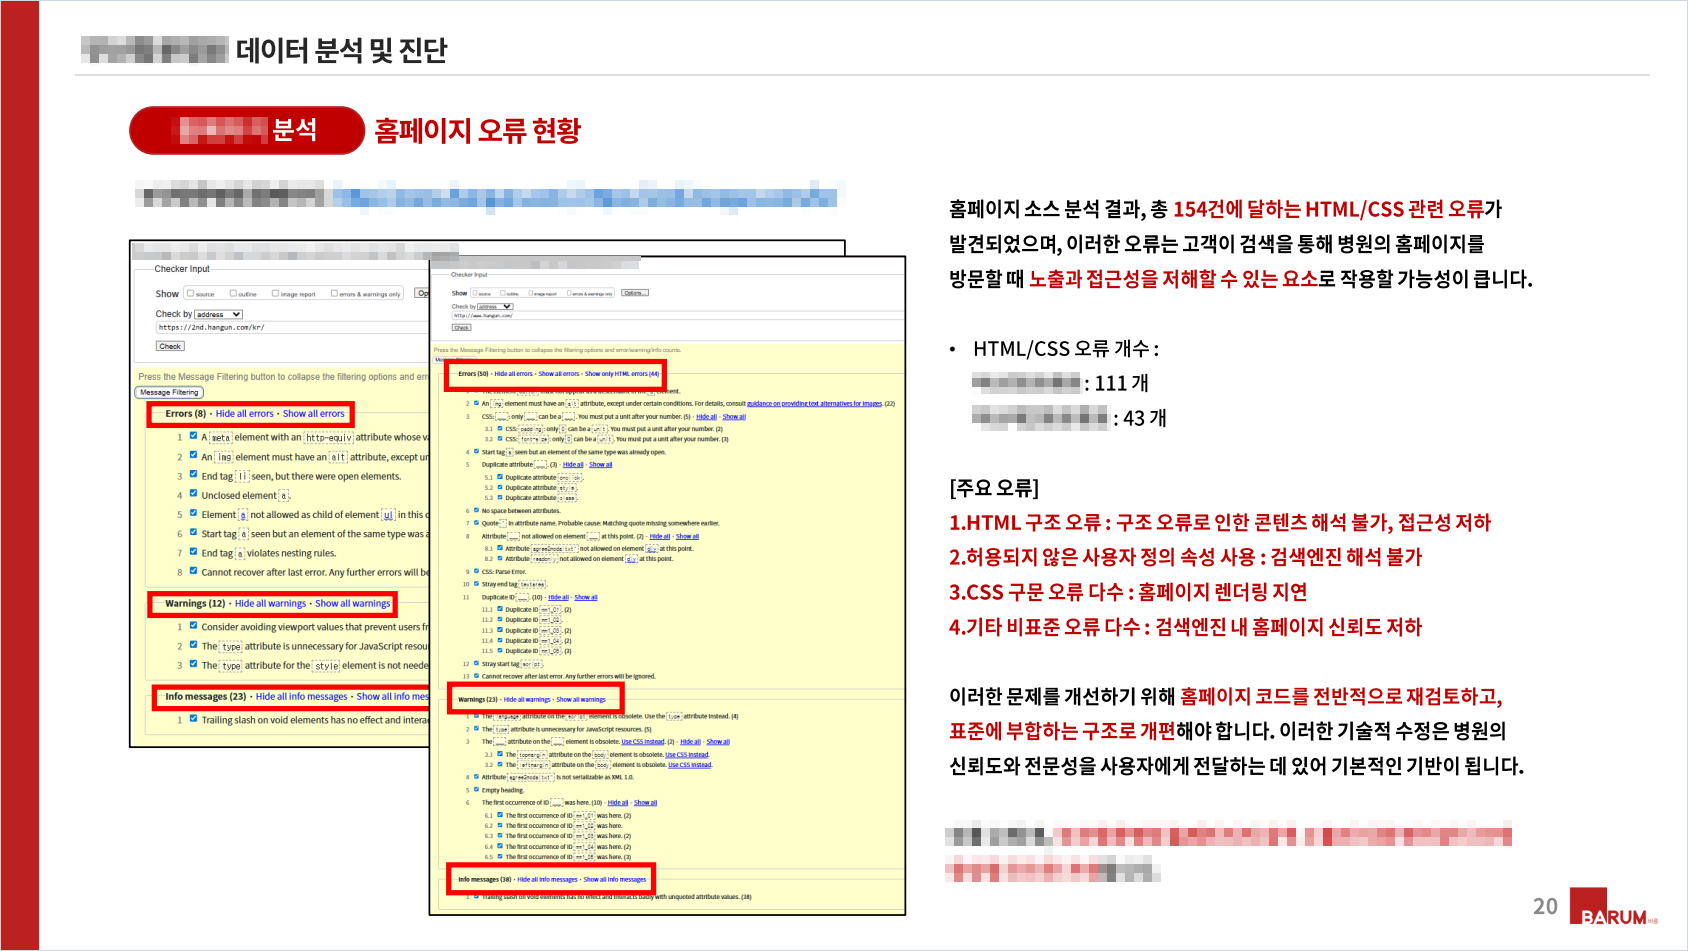
Task: Check 'image report' option in left checker
Action: pyautogui.click(x=275, y=294)
